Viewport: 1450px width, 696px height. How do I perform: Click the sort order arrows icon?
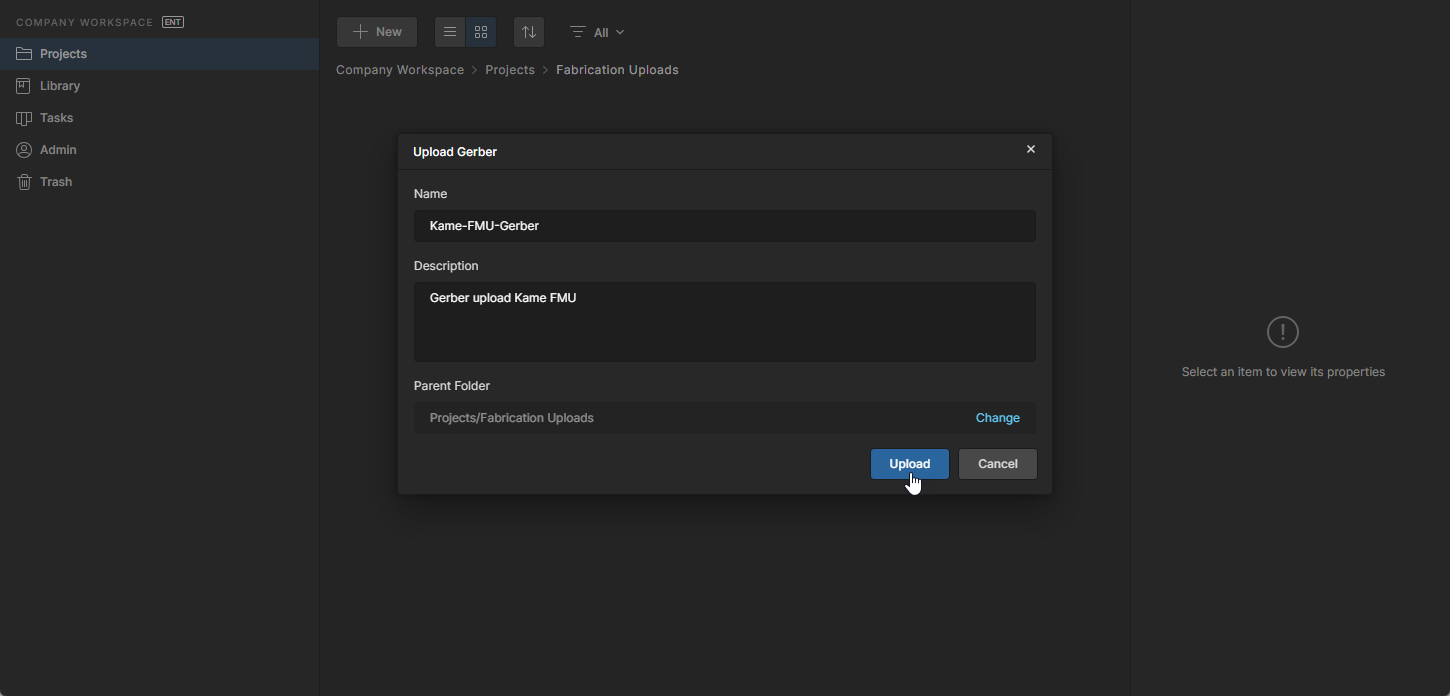(529, 32)
